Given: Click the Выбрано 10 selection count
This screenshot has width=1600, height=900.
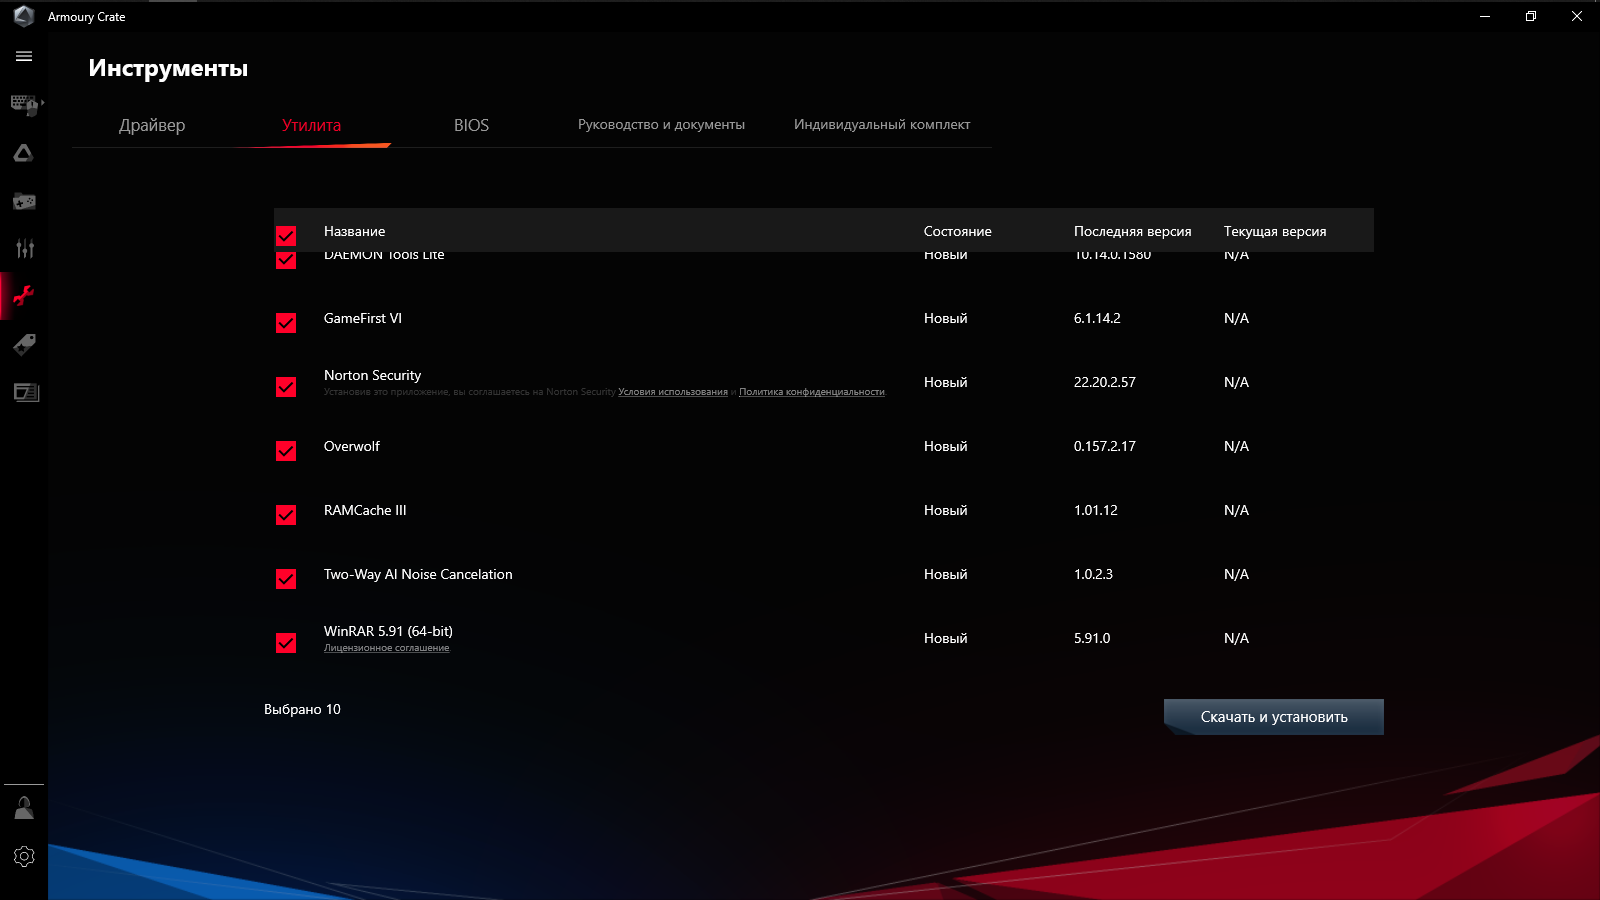Looking at the screenshot, I should [302, 709].
